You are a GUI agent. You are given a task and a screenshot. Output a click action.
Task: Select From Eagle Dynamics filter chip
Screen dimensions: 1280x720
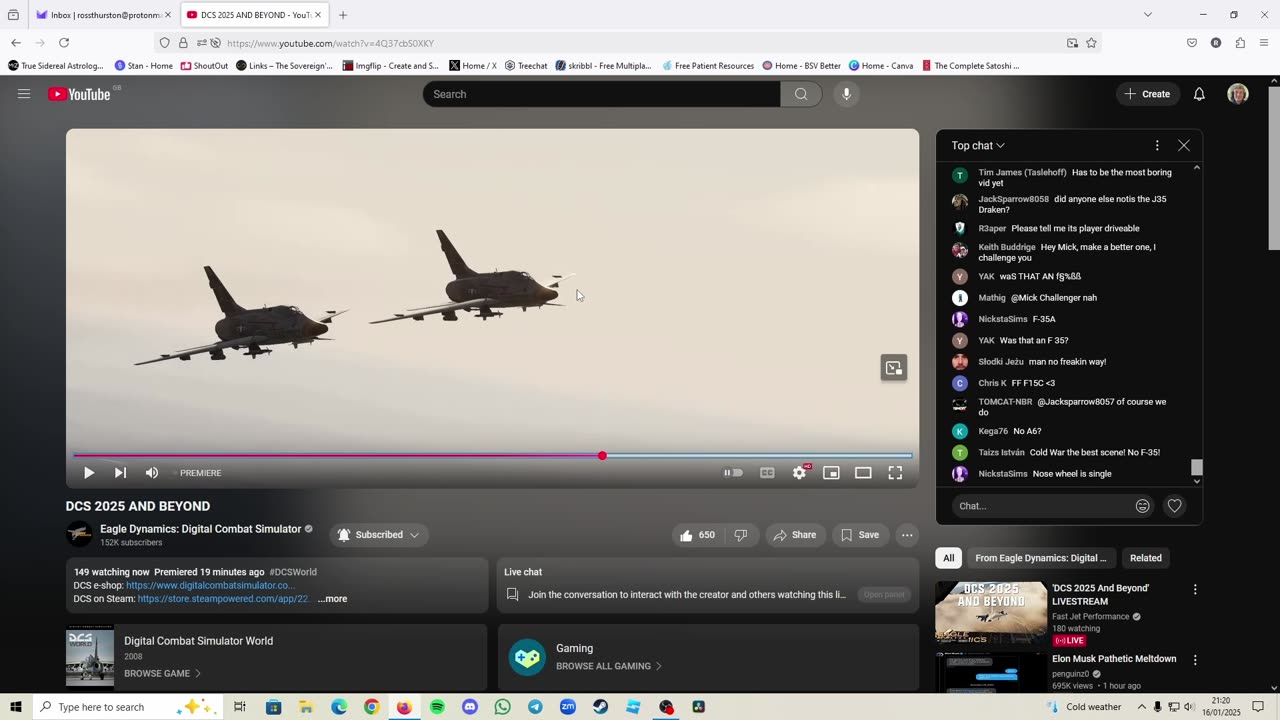point(1040,558)
